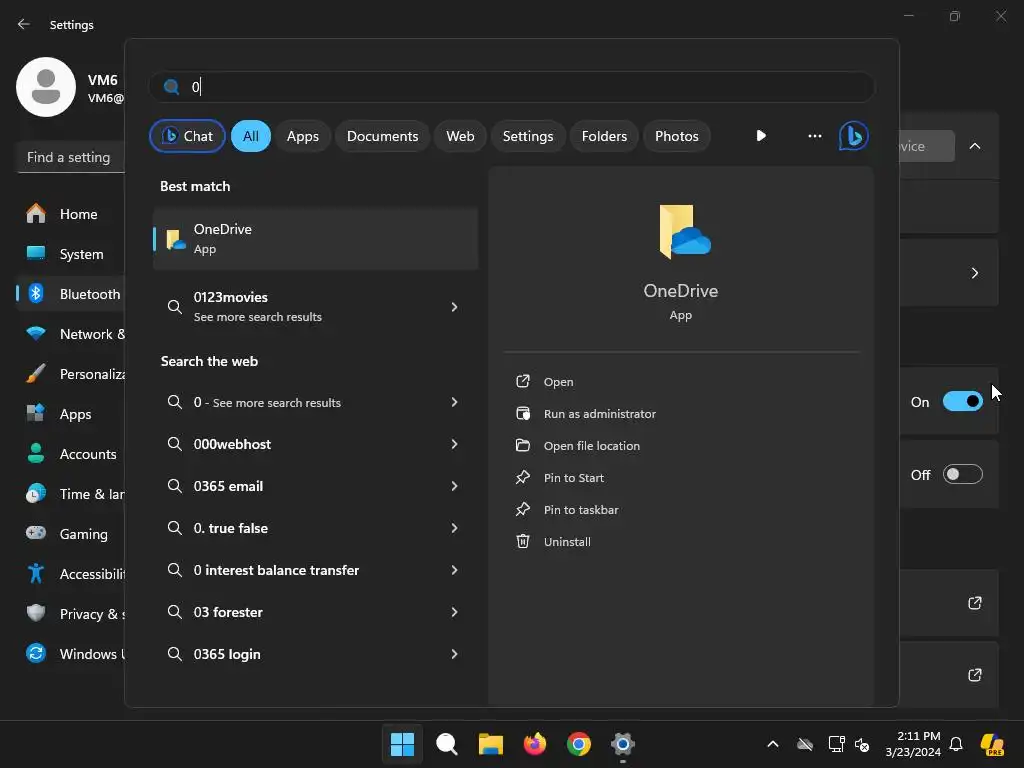
Task: Click the 0365 email suggestion text
Action: point(229,486)
